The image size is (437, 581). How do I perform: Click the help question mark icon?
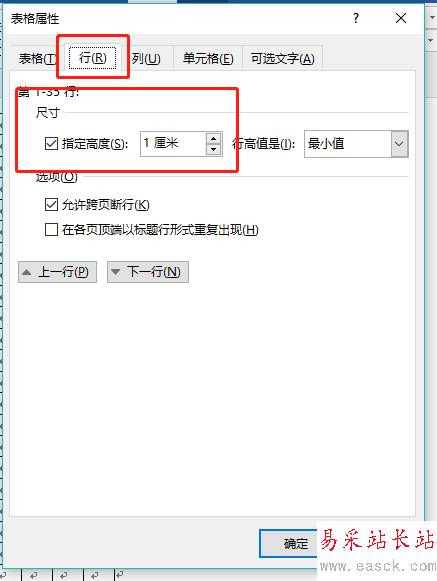[x=356, y=18]
